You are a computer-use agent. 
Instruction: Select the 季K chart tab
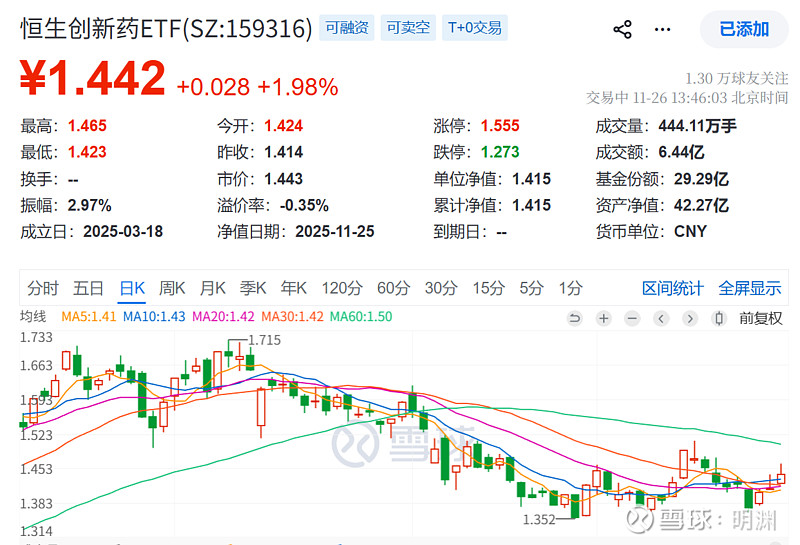tap(253, 288)
